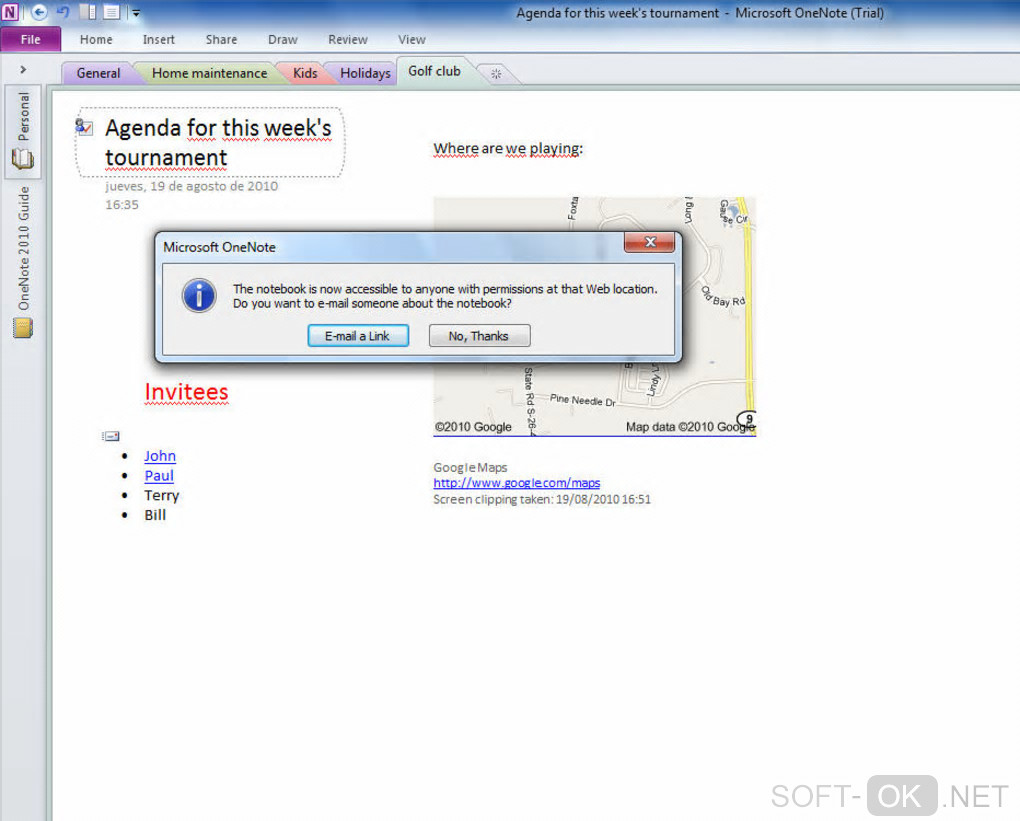Screen dimensions: 1020x821
Task: Click the note container handle icon above list
Action: tap(111, 436)
